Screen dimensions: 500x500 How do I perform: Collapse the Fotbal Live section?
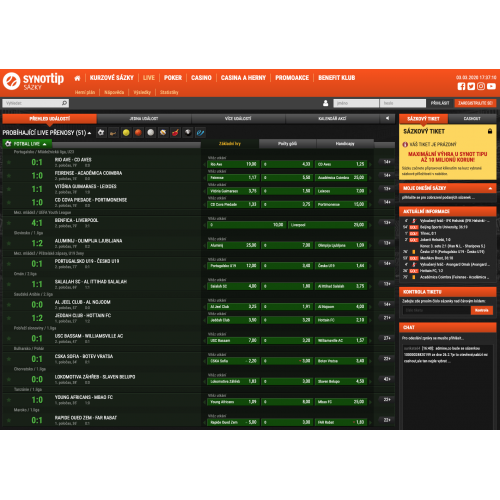pyautogui.click(x=44, y=144)
